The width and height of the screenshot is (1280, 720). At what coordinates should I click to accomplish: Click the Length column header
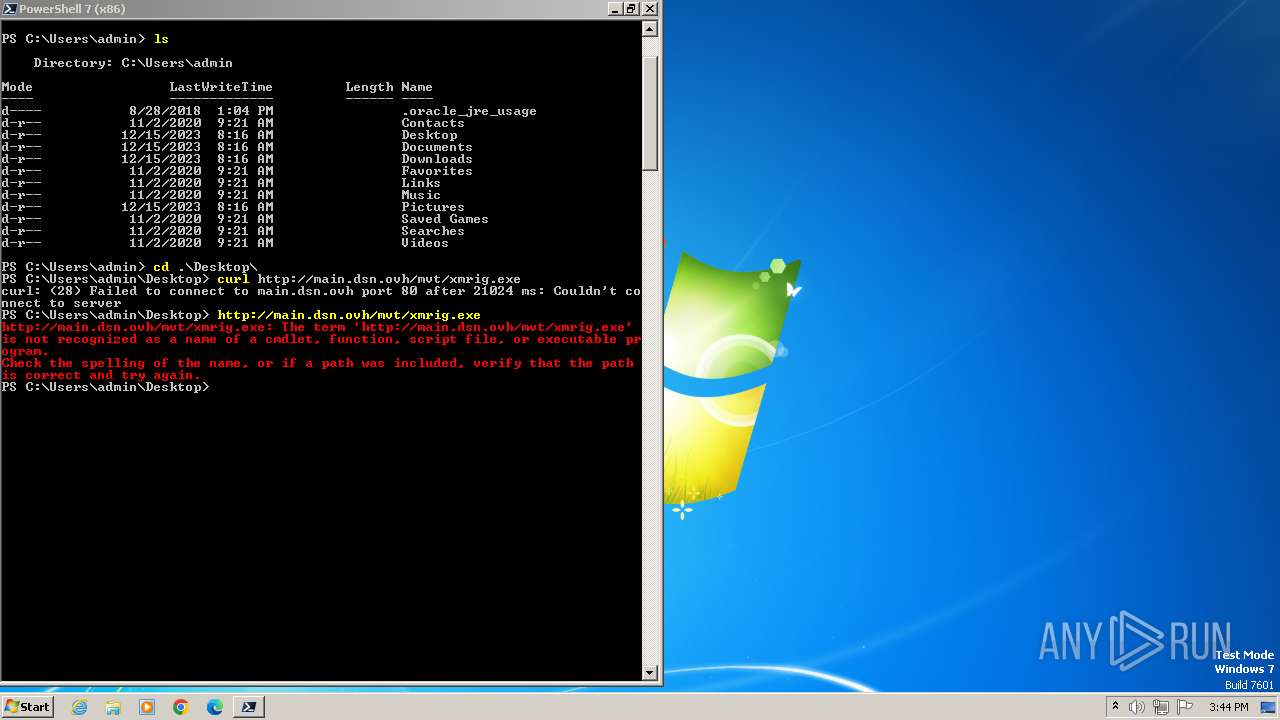click(369, 87)
